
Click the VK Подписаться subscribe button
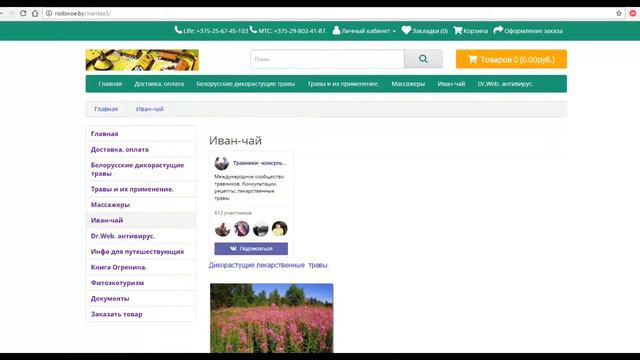[251, 249]
